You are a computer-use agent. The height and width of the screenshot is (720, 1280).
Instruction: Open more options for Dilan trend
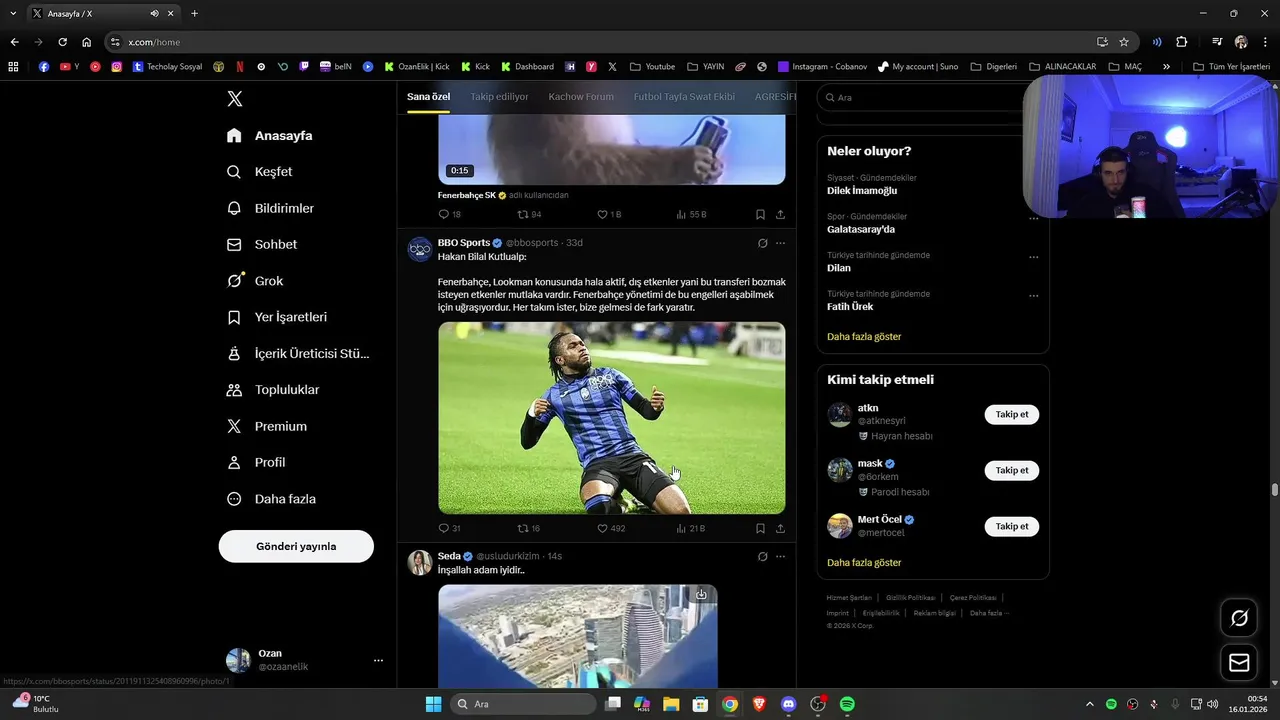click(1033, 257)
